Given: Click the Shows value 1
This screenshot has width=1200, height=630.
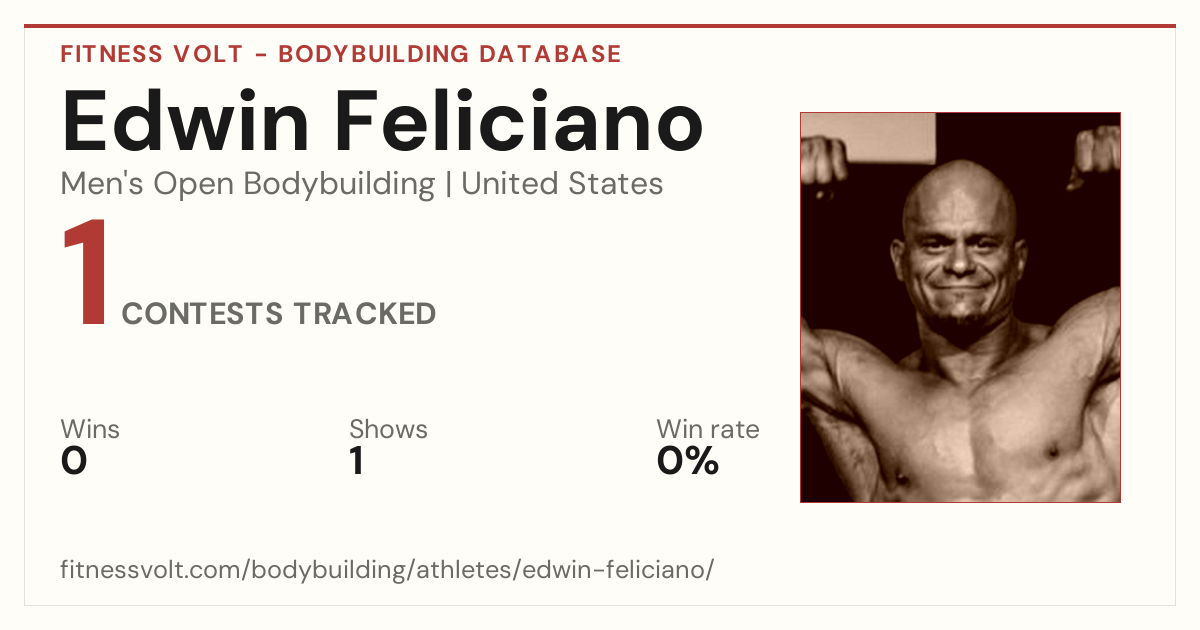Looking at the screenshot, I should coord(356,461).
